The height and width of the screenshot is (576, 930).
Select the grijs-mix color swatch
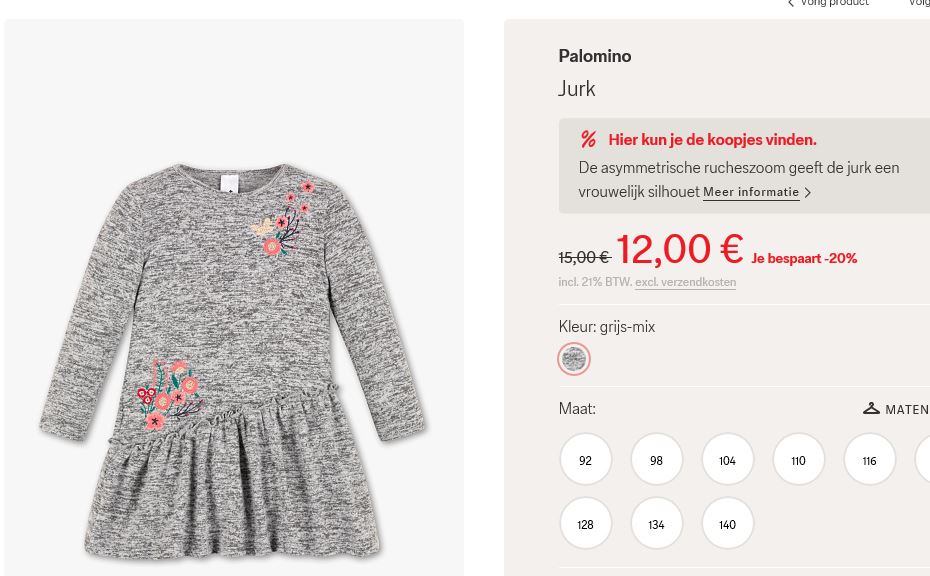tap(574, 359)
